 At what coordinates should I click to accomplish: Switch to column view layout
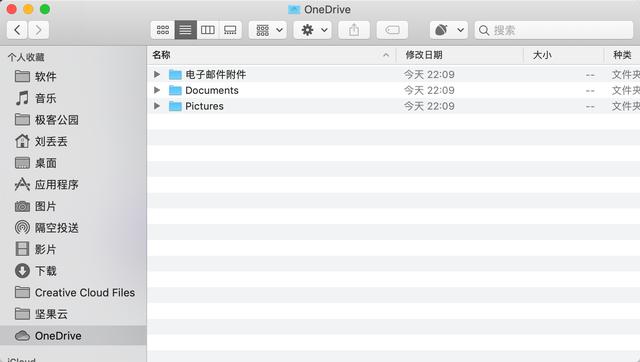tap(208, 30)
